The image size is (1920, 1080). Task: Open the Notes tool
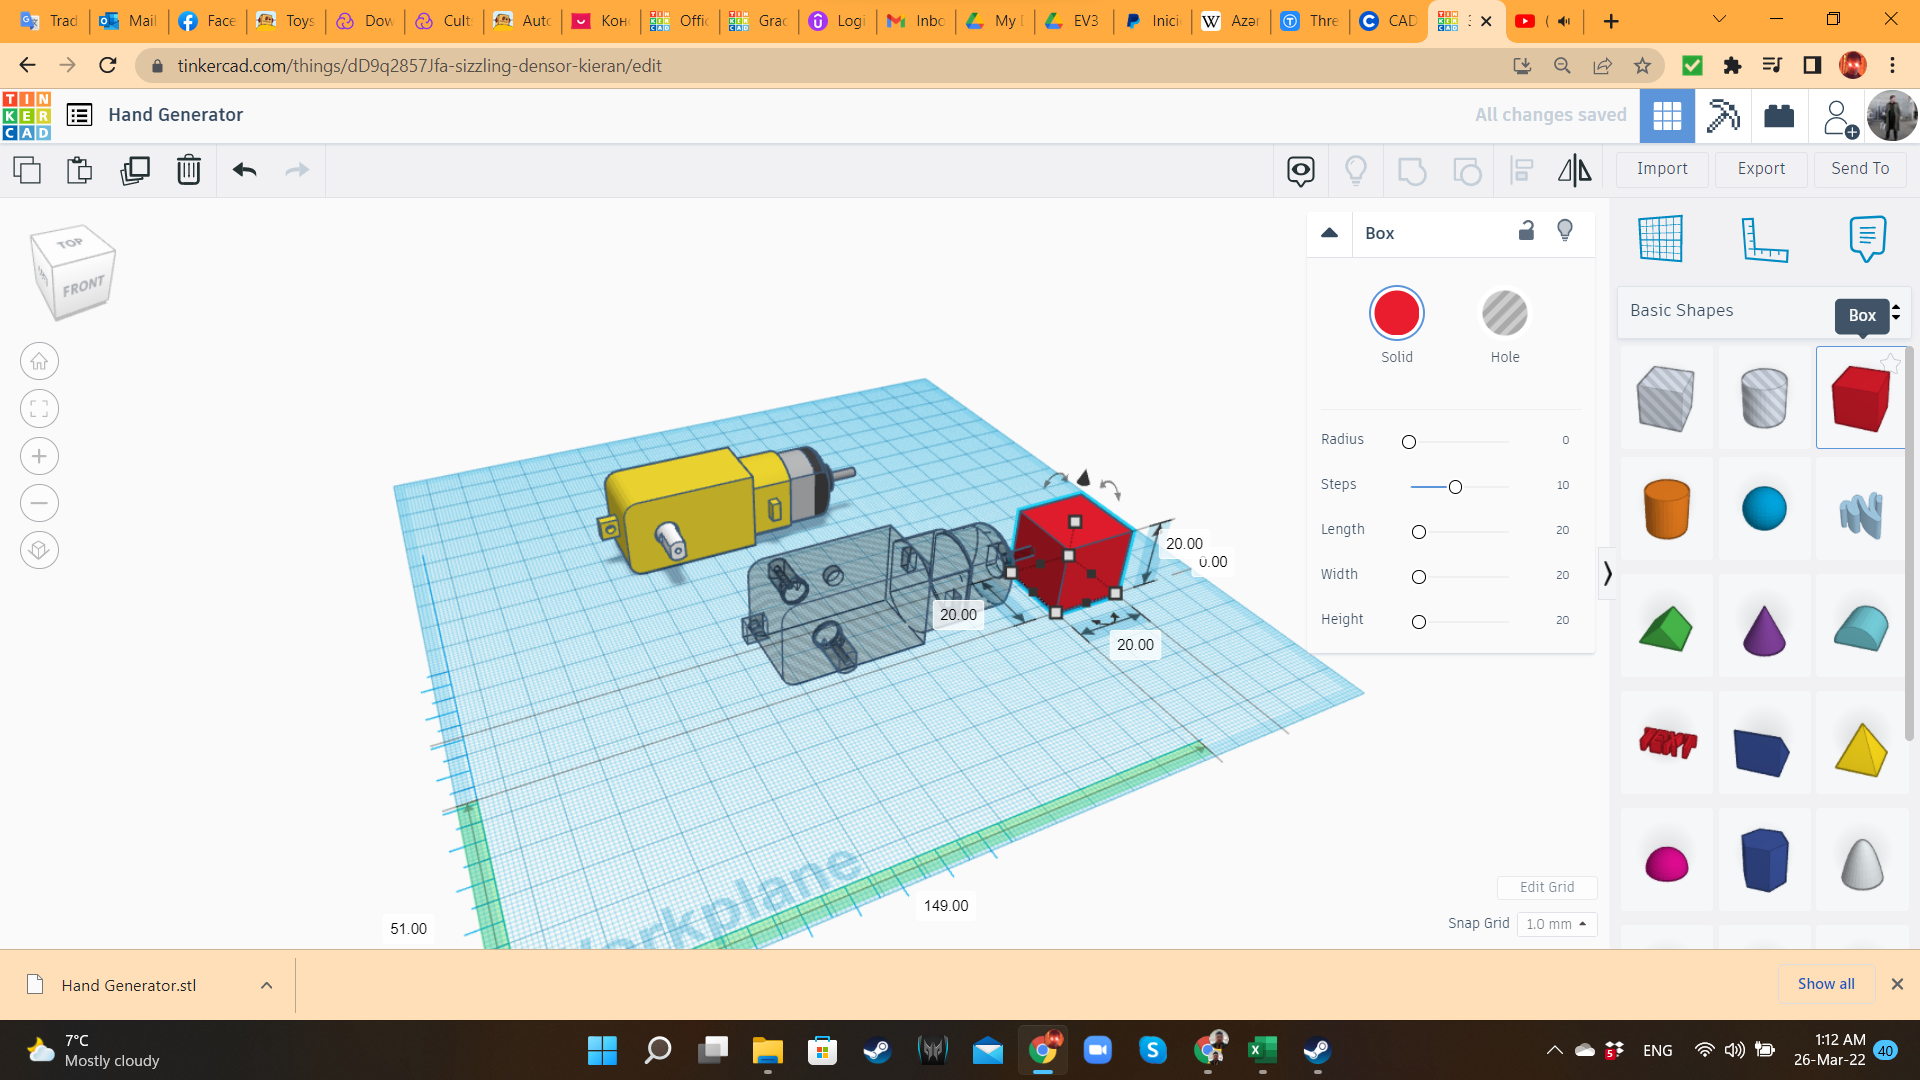1867,239
